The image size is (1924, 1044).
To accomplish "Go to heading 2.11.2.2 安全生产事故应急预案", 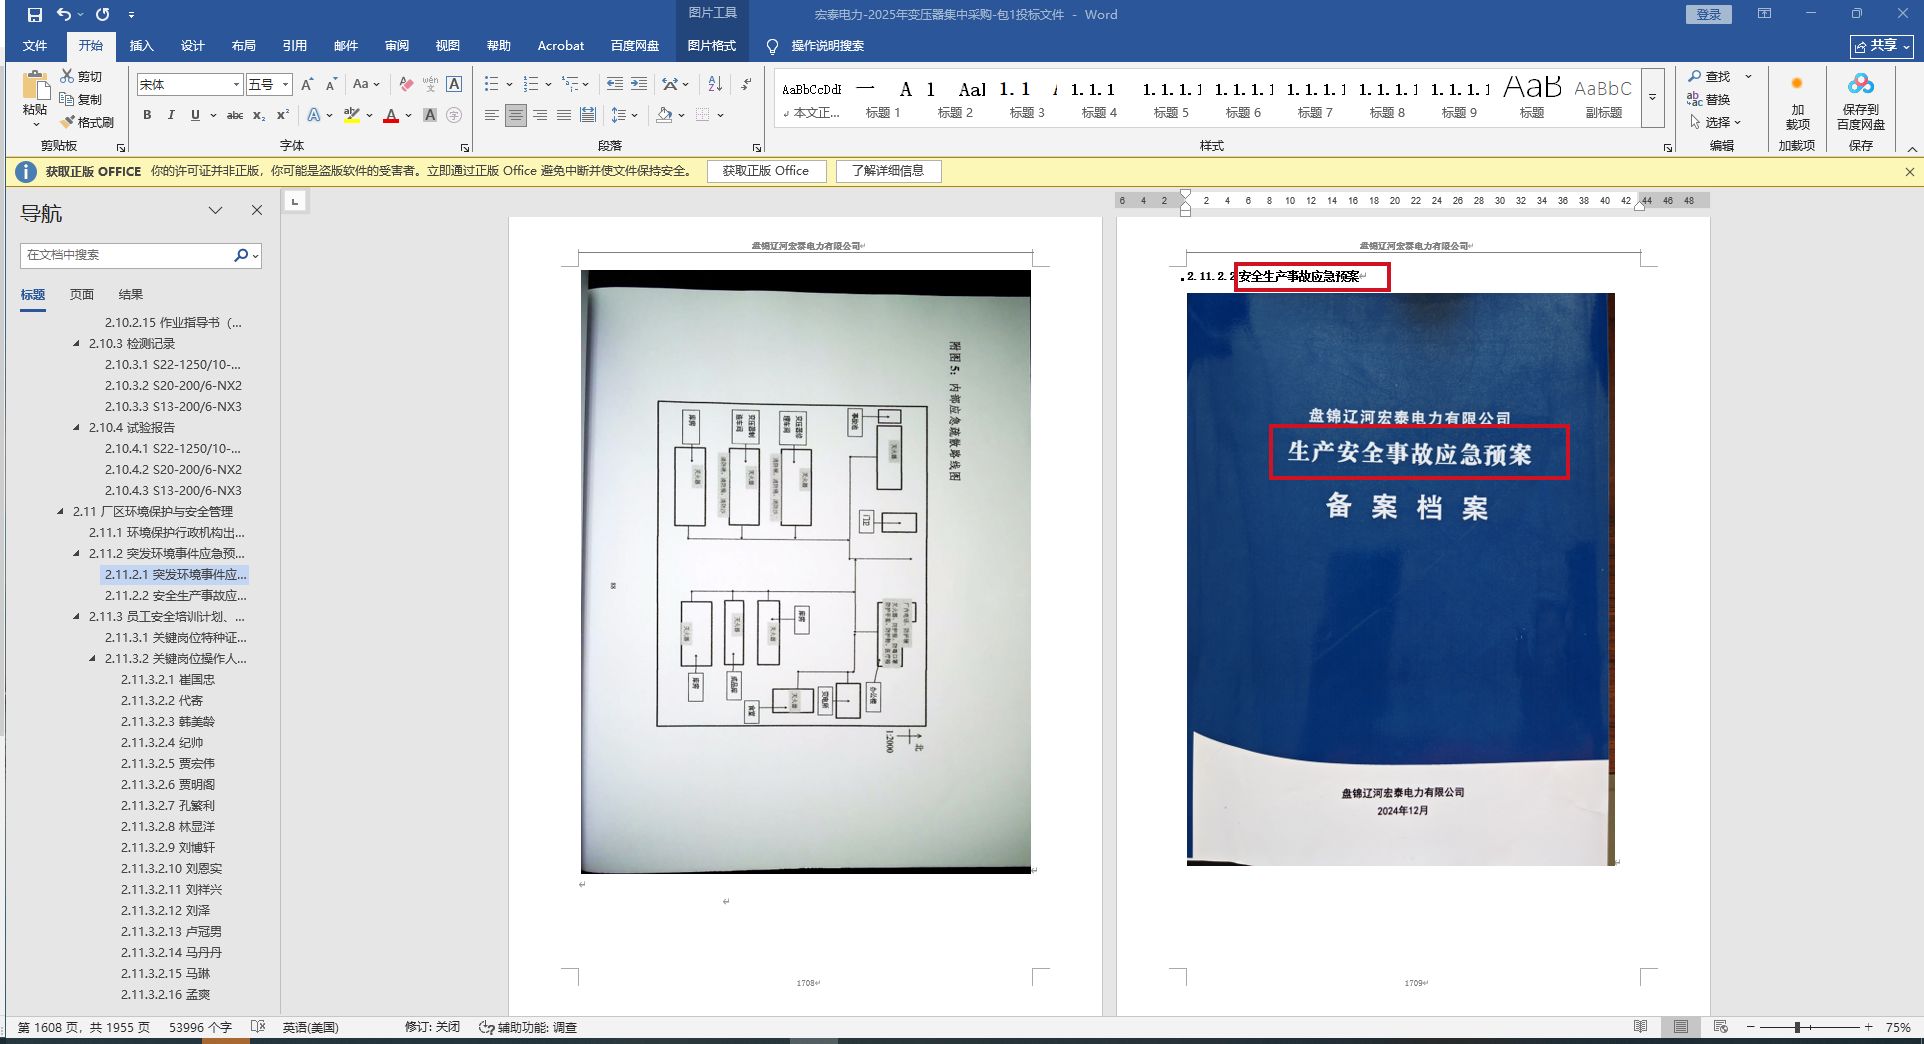I will tap(175, 596).
